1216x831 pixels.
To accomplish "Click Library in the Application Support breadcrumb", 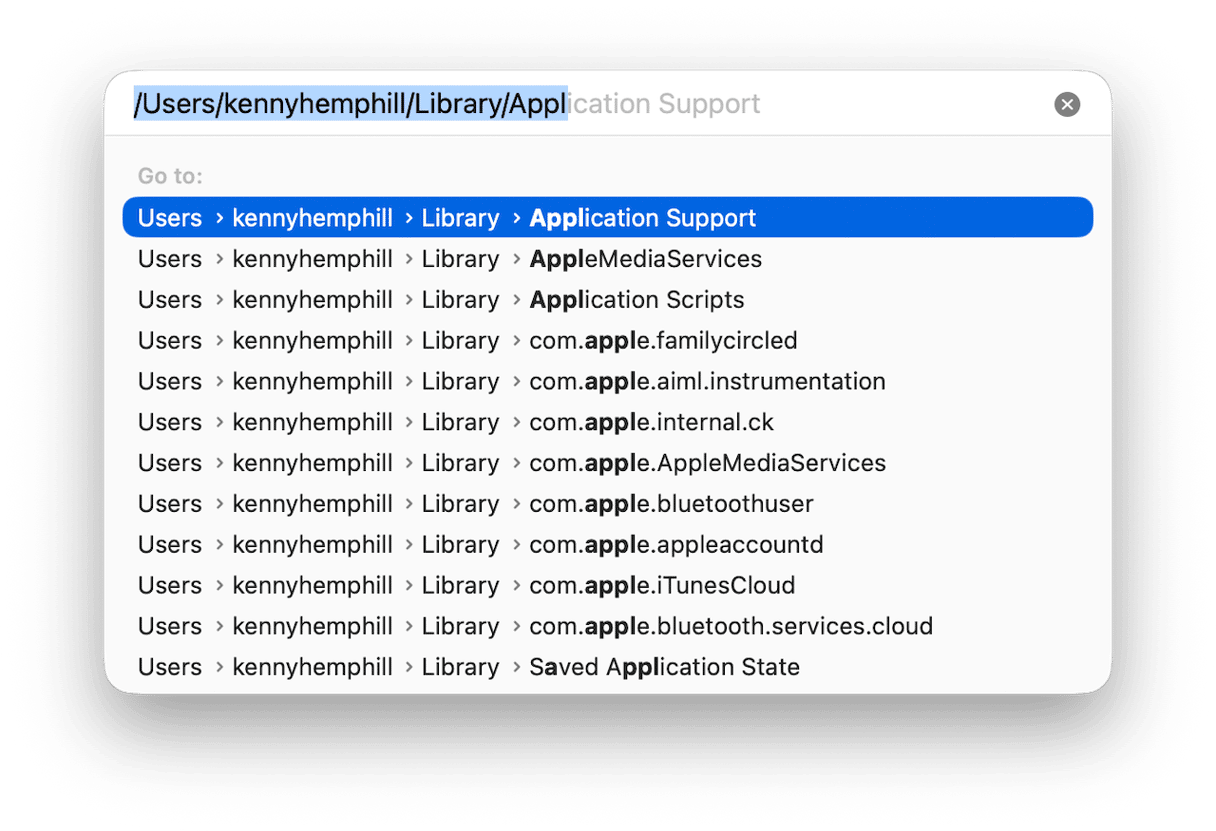I will [x=460, y=218].
